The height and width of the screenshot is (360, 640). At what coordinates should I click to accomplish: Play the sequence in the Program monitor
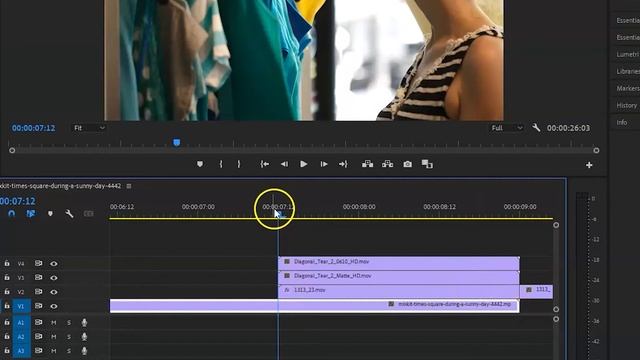click(x=304, y=164)
